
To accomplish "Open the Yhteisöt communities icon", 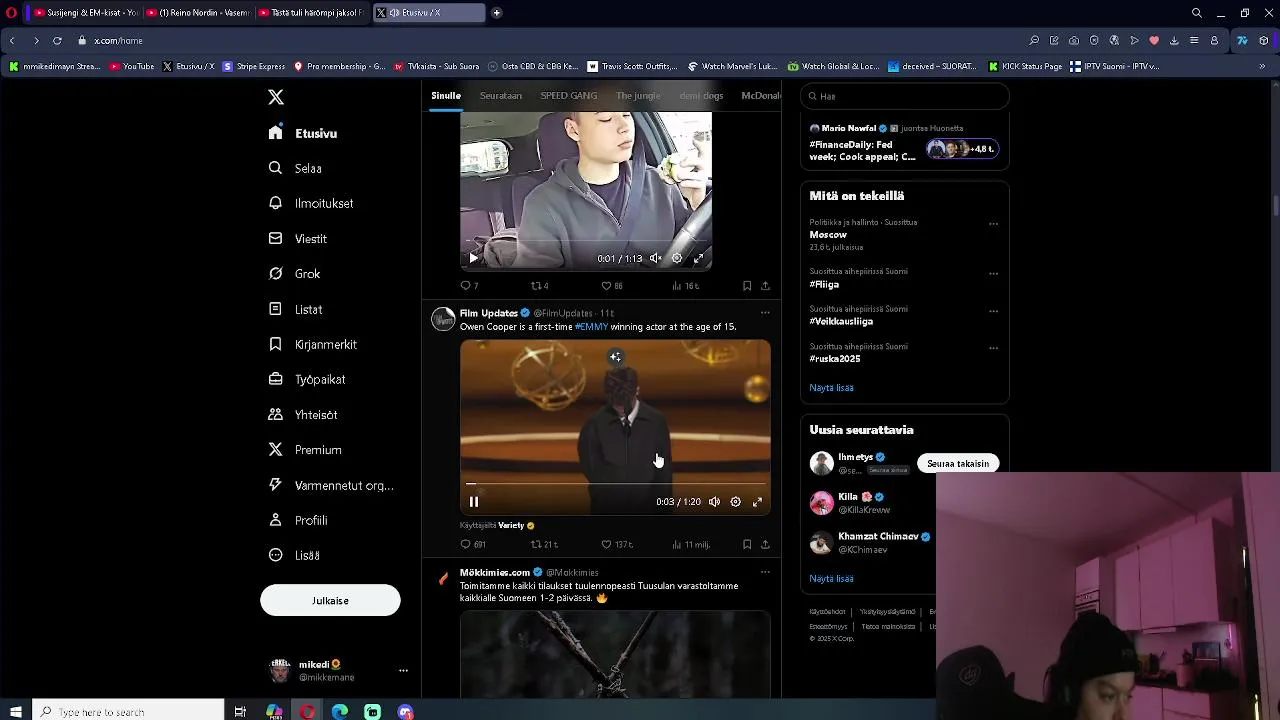I will [x=275, y=414].
